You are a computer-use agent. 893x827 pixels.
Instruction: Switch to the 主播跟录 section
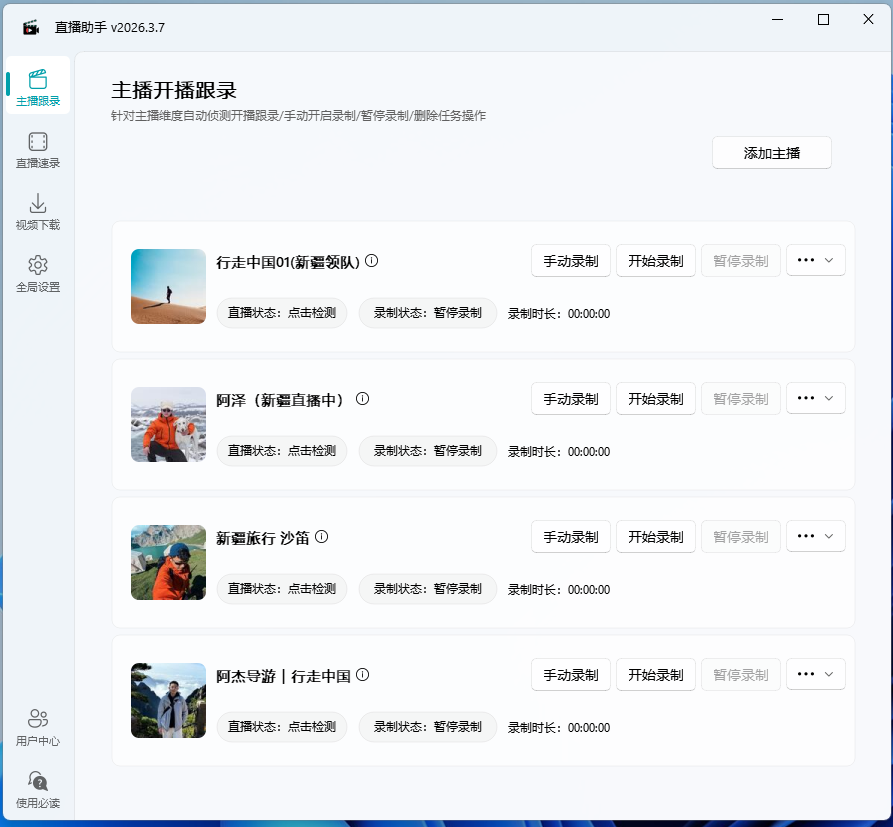pyautogui.click(x=37, y=86)
